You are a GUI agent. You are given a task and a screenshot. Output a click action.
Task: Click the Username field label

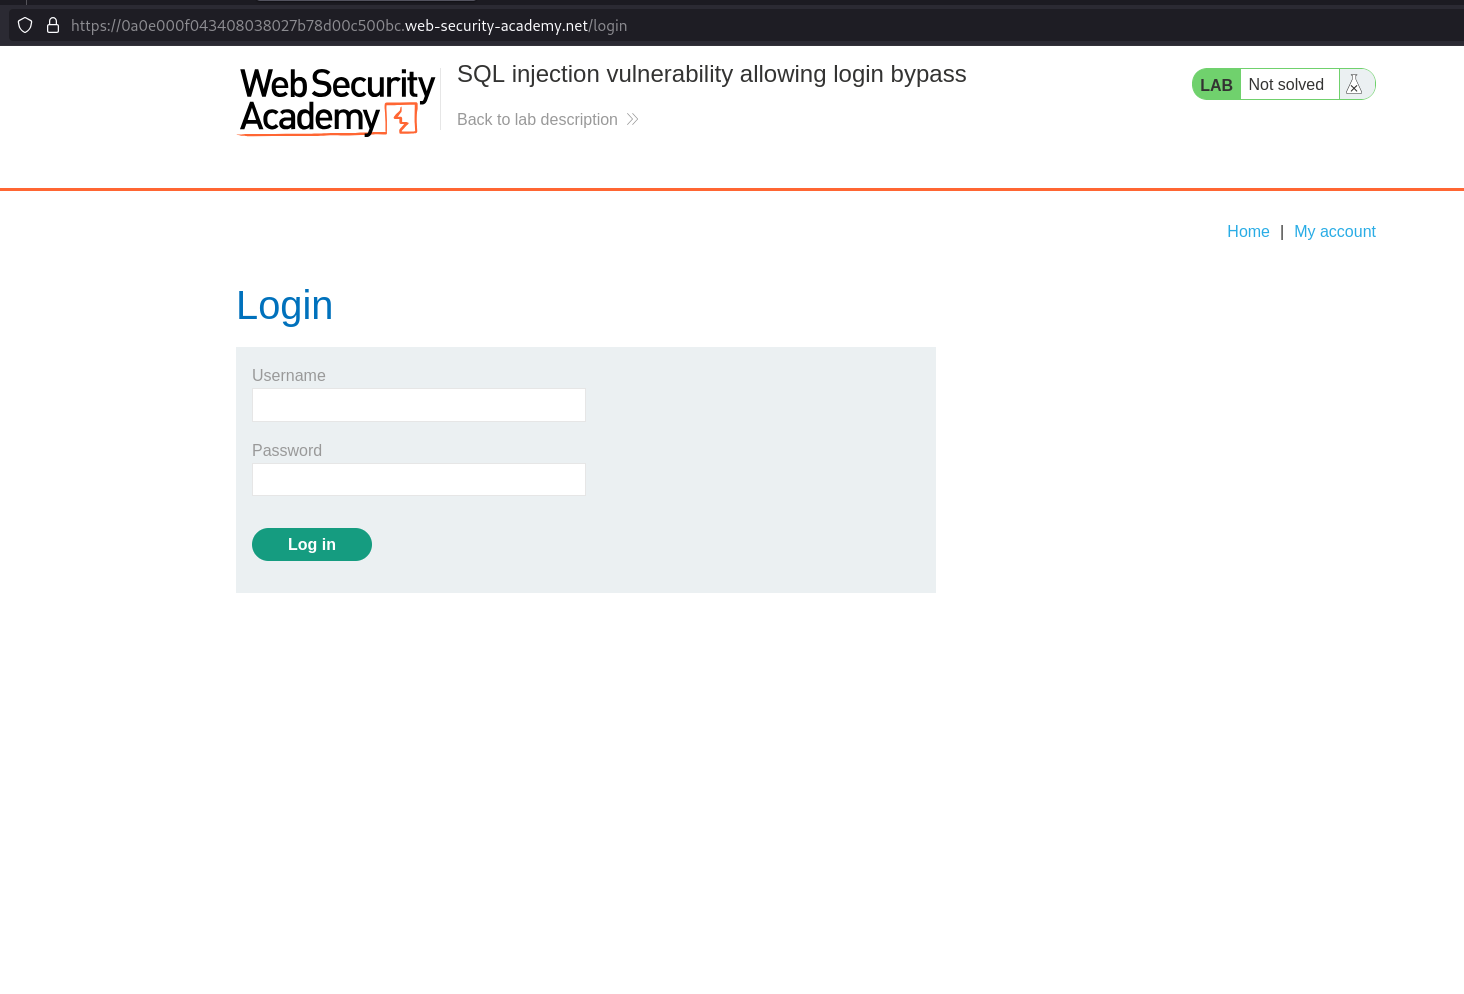click(288, 376)
